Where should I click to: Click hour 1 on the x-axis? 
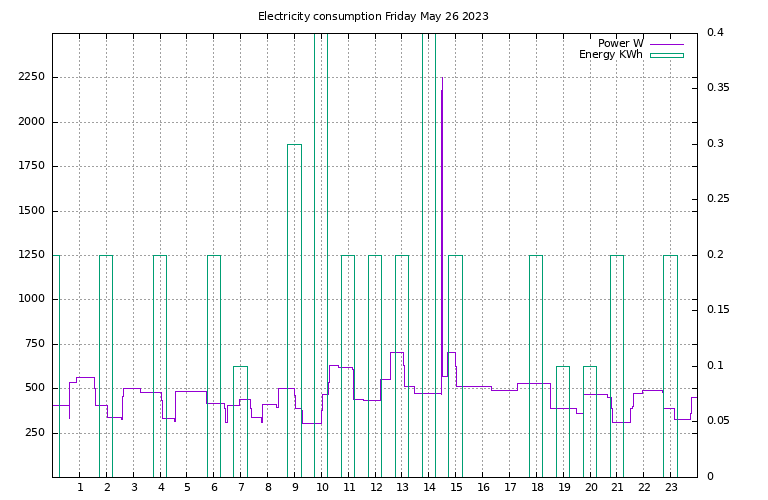tap(80, 488)
